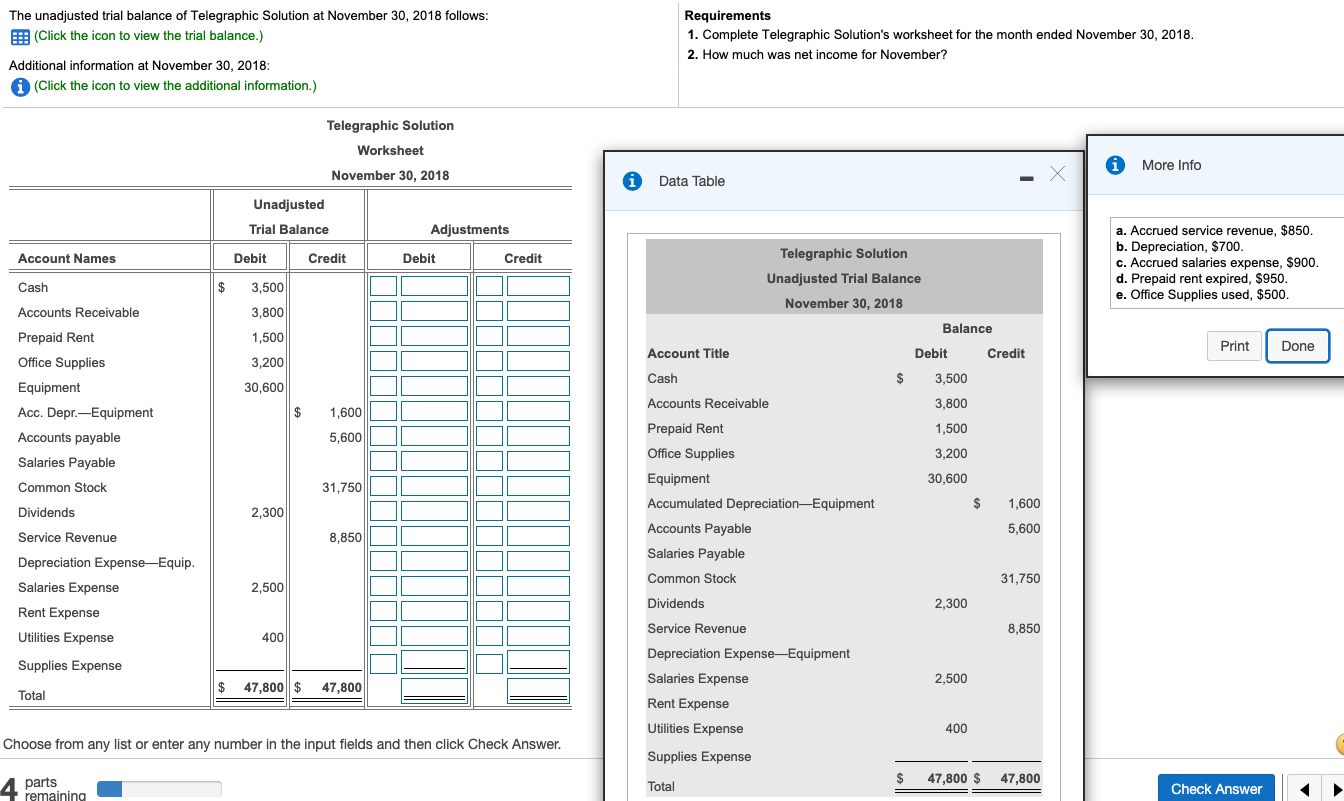The height and width of the screenshot is (801, 1344).
Task: Close the Data Table popup
Action: tap(1057, 175)
